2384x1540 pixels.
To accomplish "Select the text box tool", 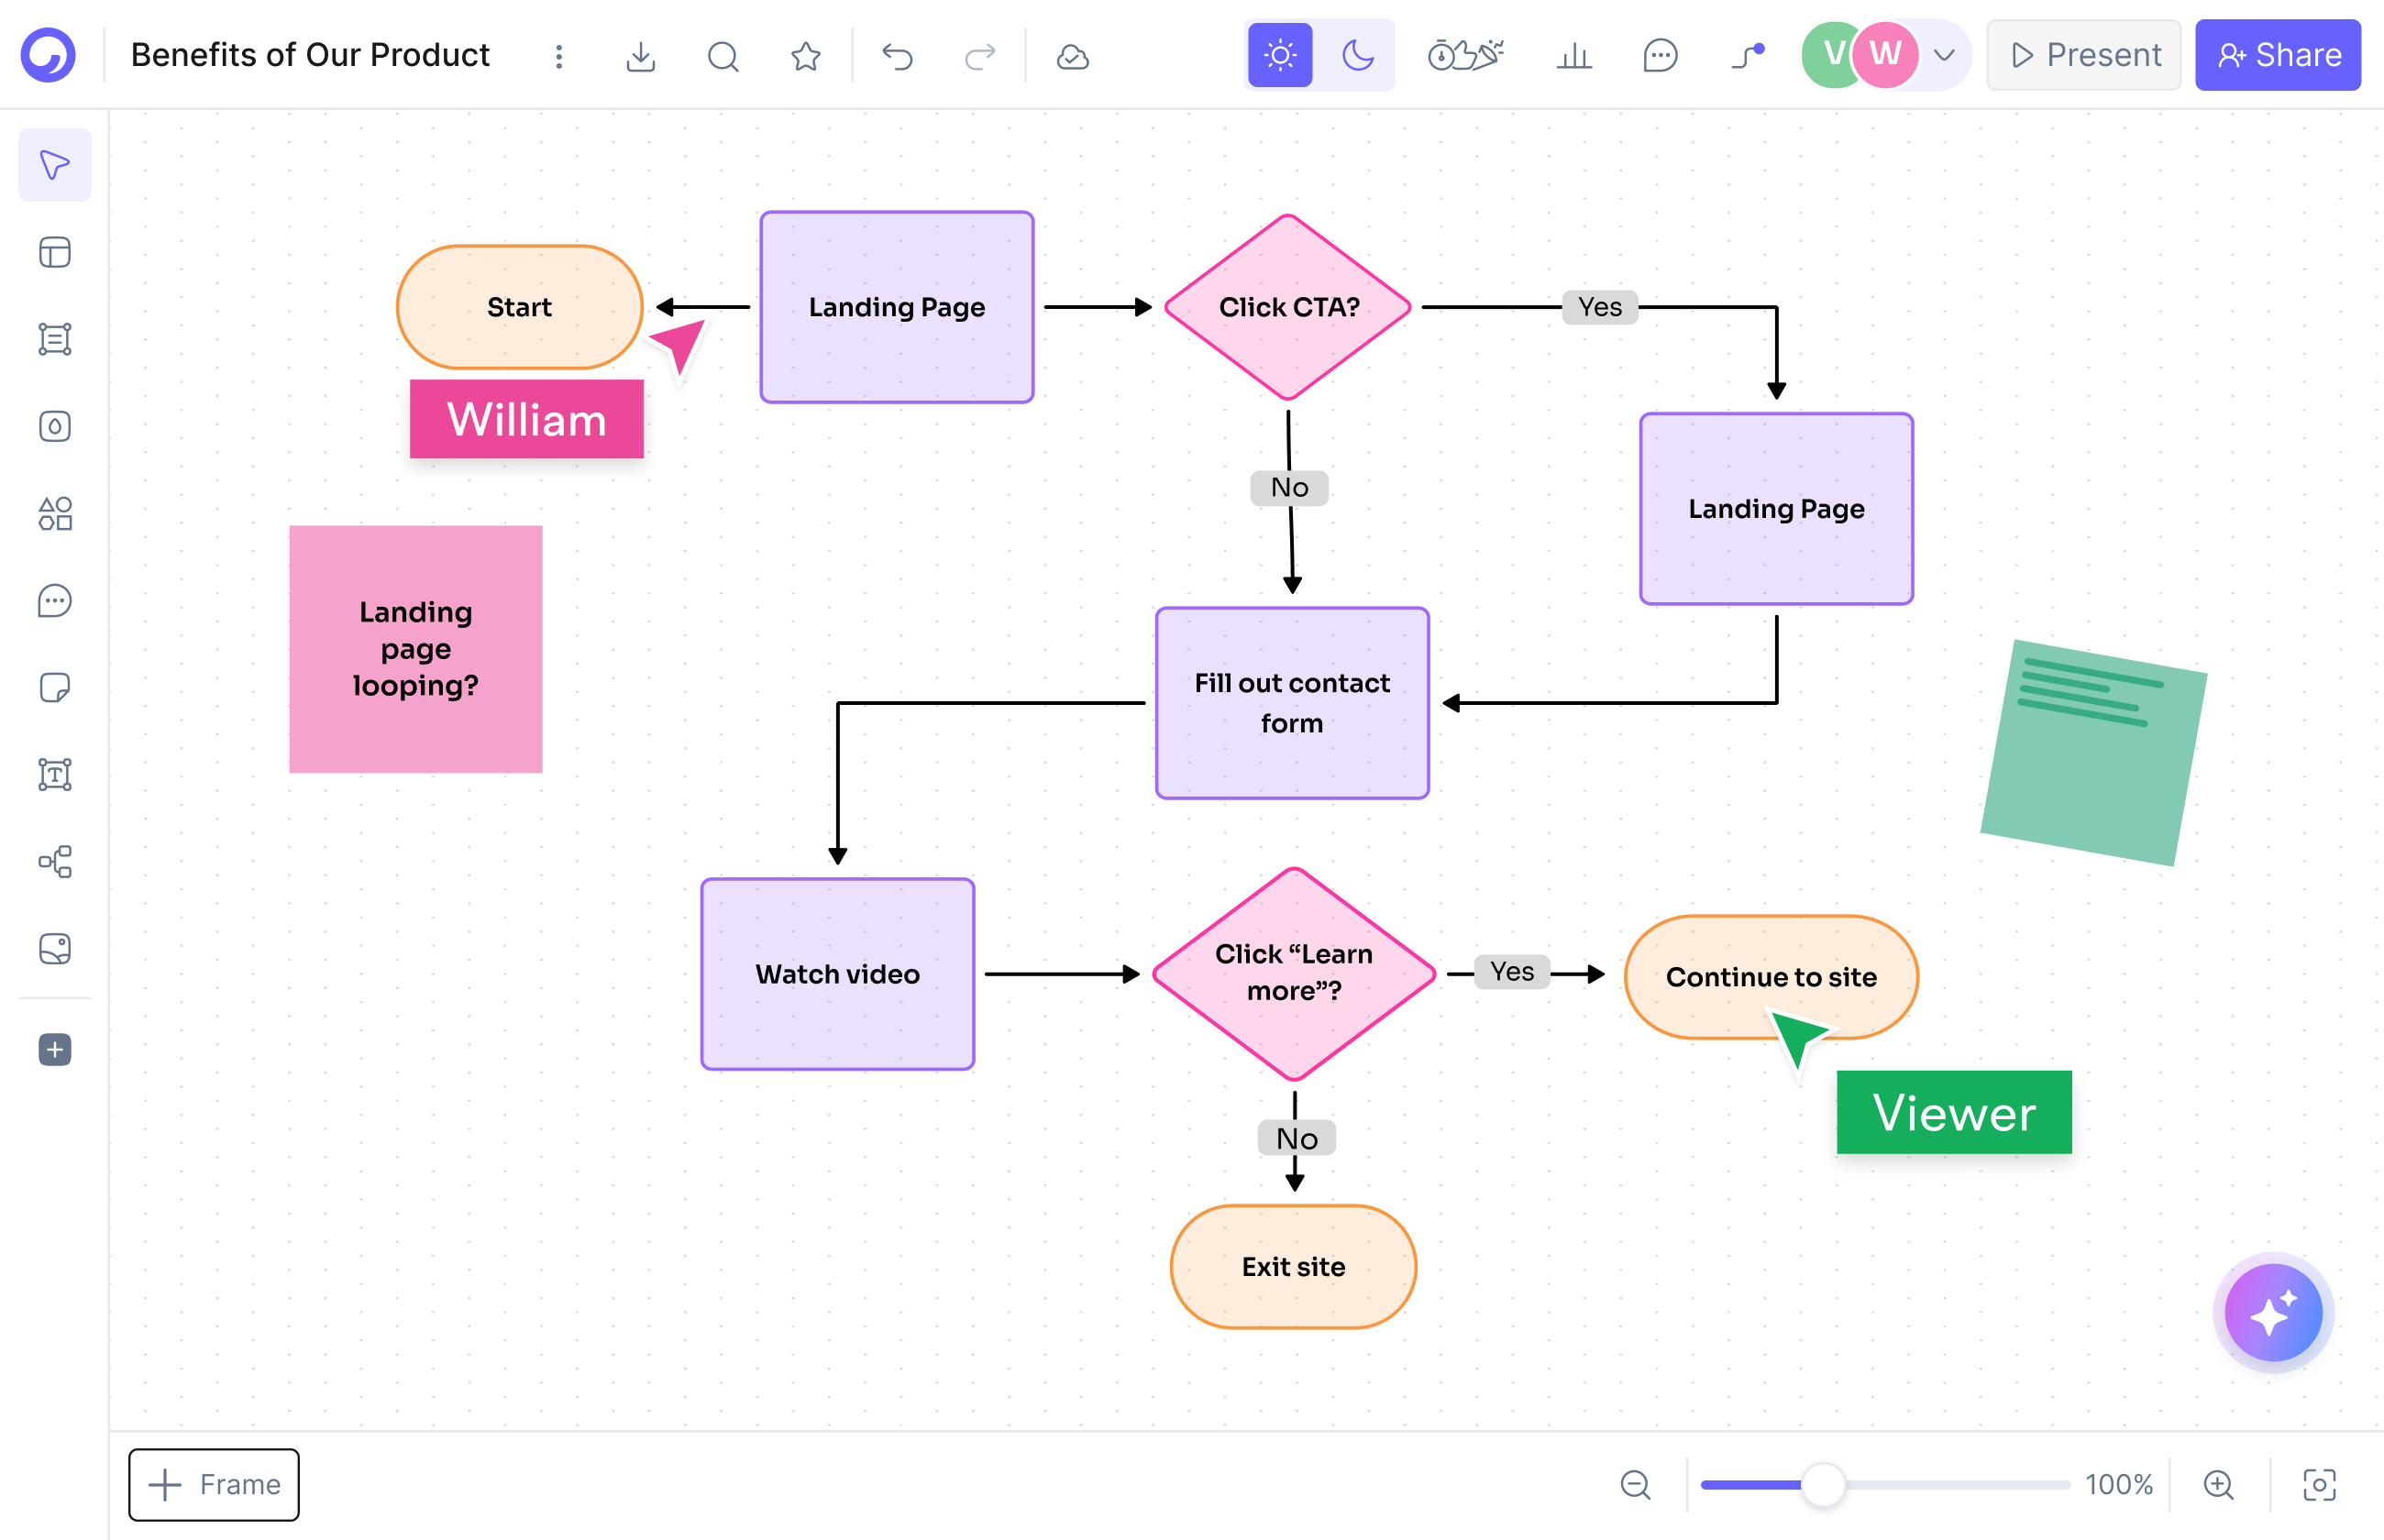I will click(55, 775).
